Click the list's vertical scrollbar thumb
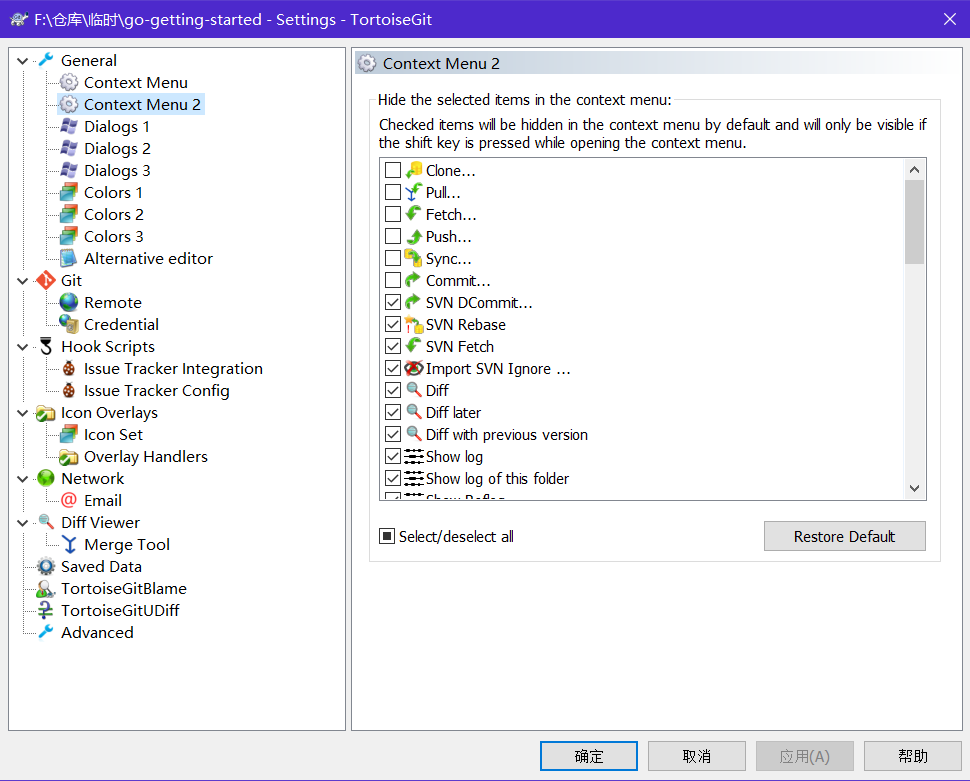Viewport: 970px width, 781px height. tap(914, 222)
